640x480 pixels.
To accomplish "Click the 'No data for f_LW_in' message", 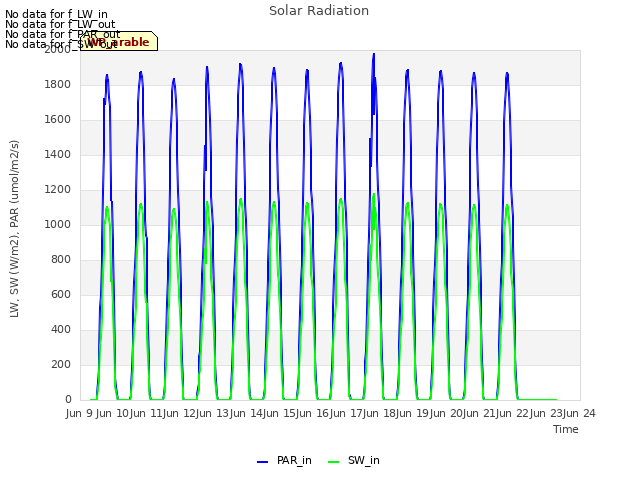I will [x=56, y=14].
